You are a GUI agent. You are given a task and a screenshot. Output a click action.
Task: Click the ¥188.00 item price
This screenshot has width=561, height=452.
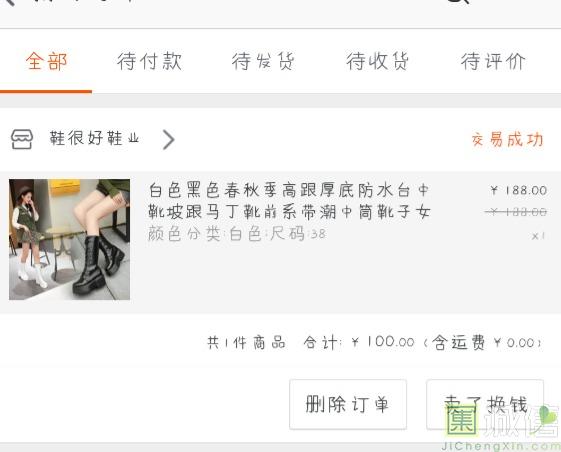518,190
